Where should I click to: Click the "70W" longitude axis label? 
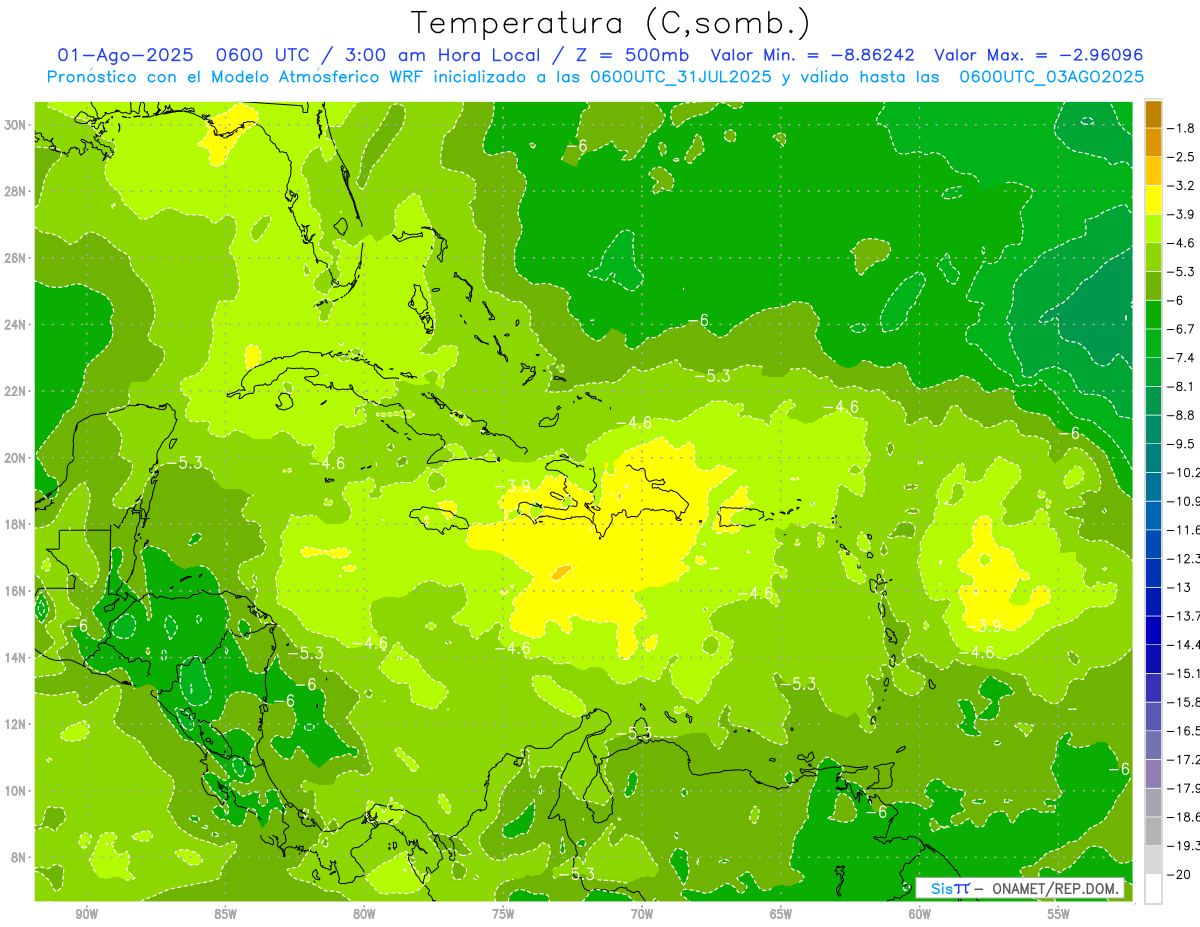pos(642,914)
